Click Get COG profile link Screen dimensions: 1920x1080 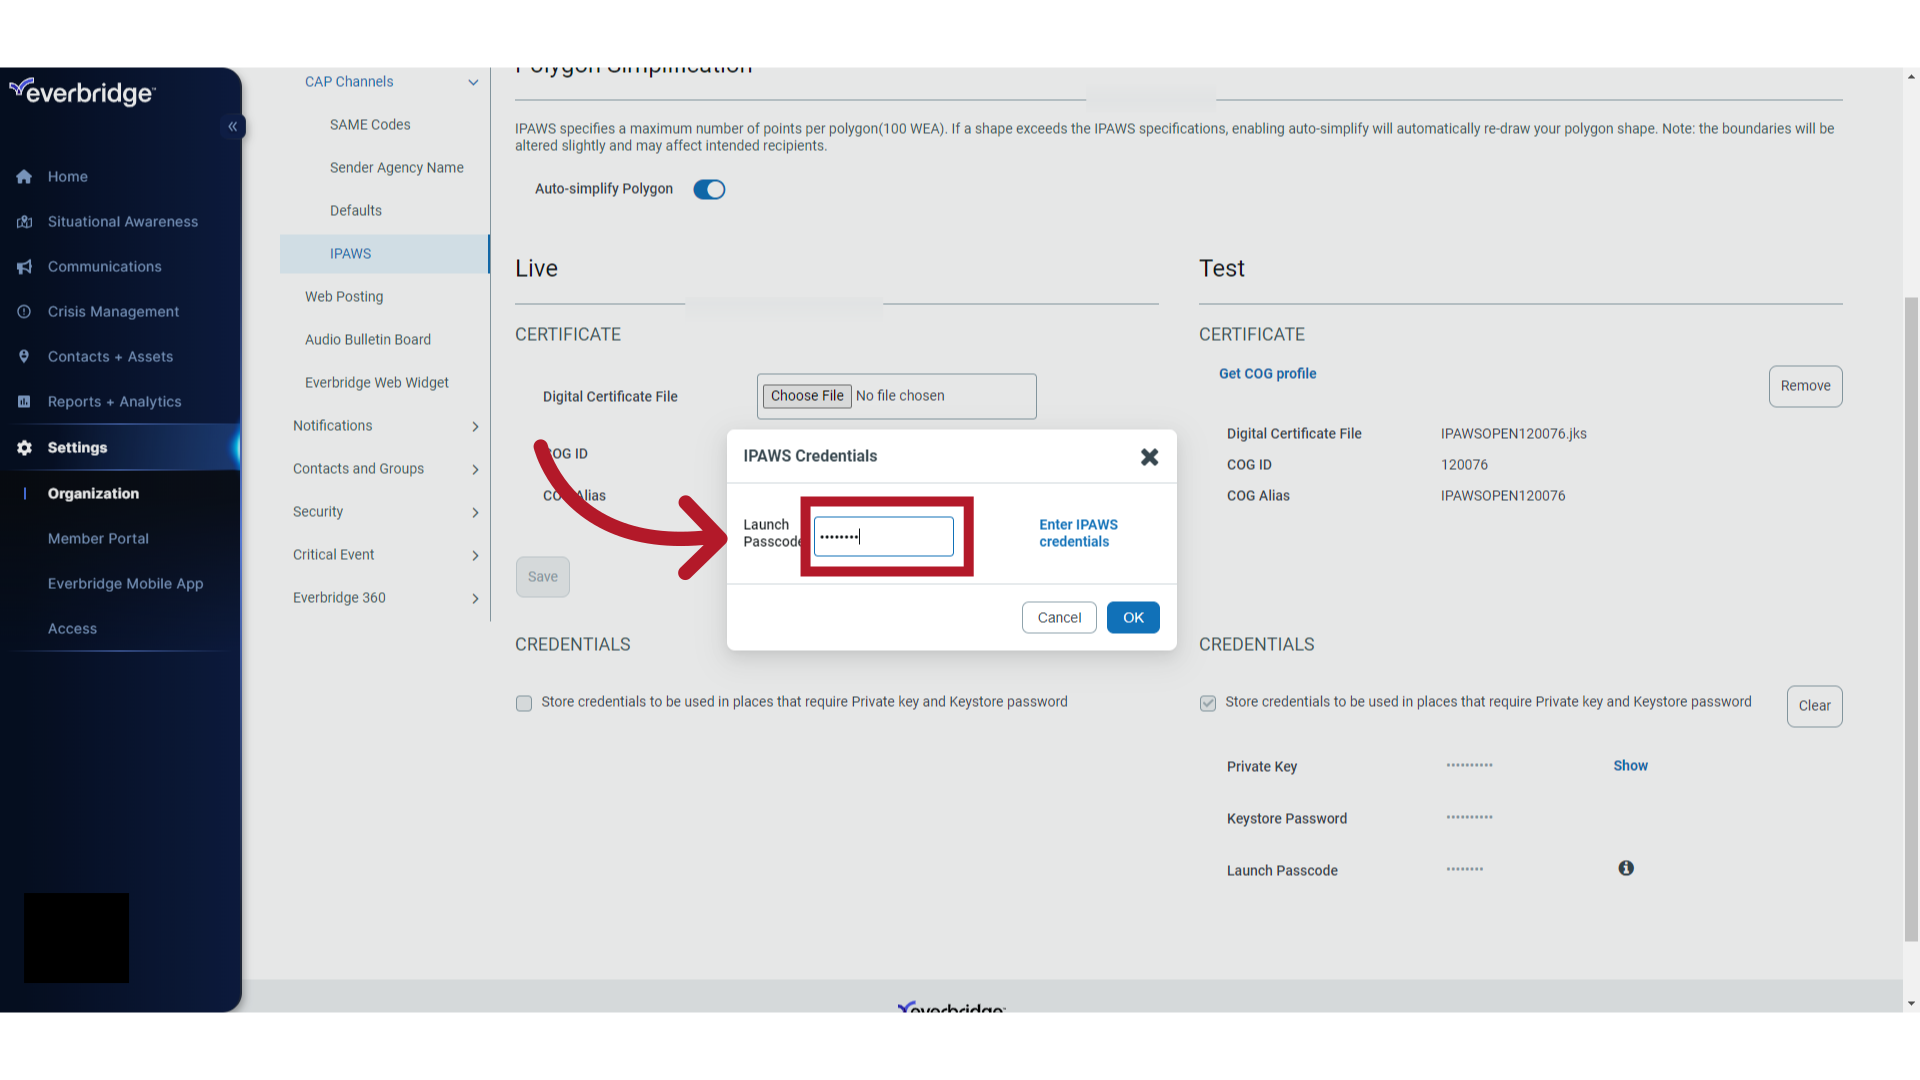tap(1267, 373)
